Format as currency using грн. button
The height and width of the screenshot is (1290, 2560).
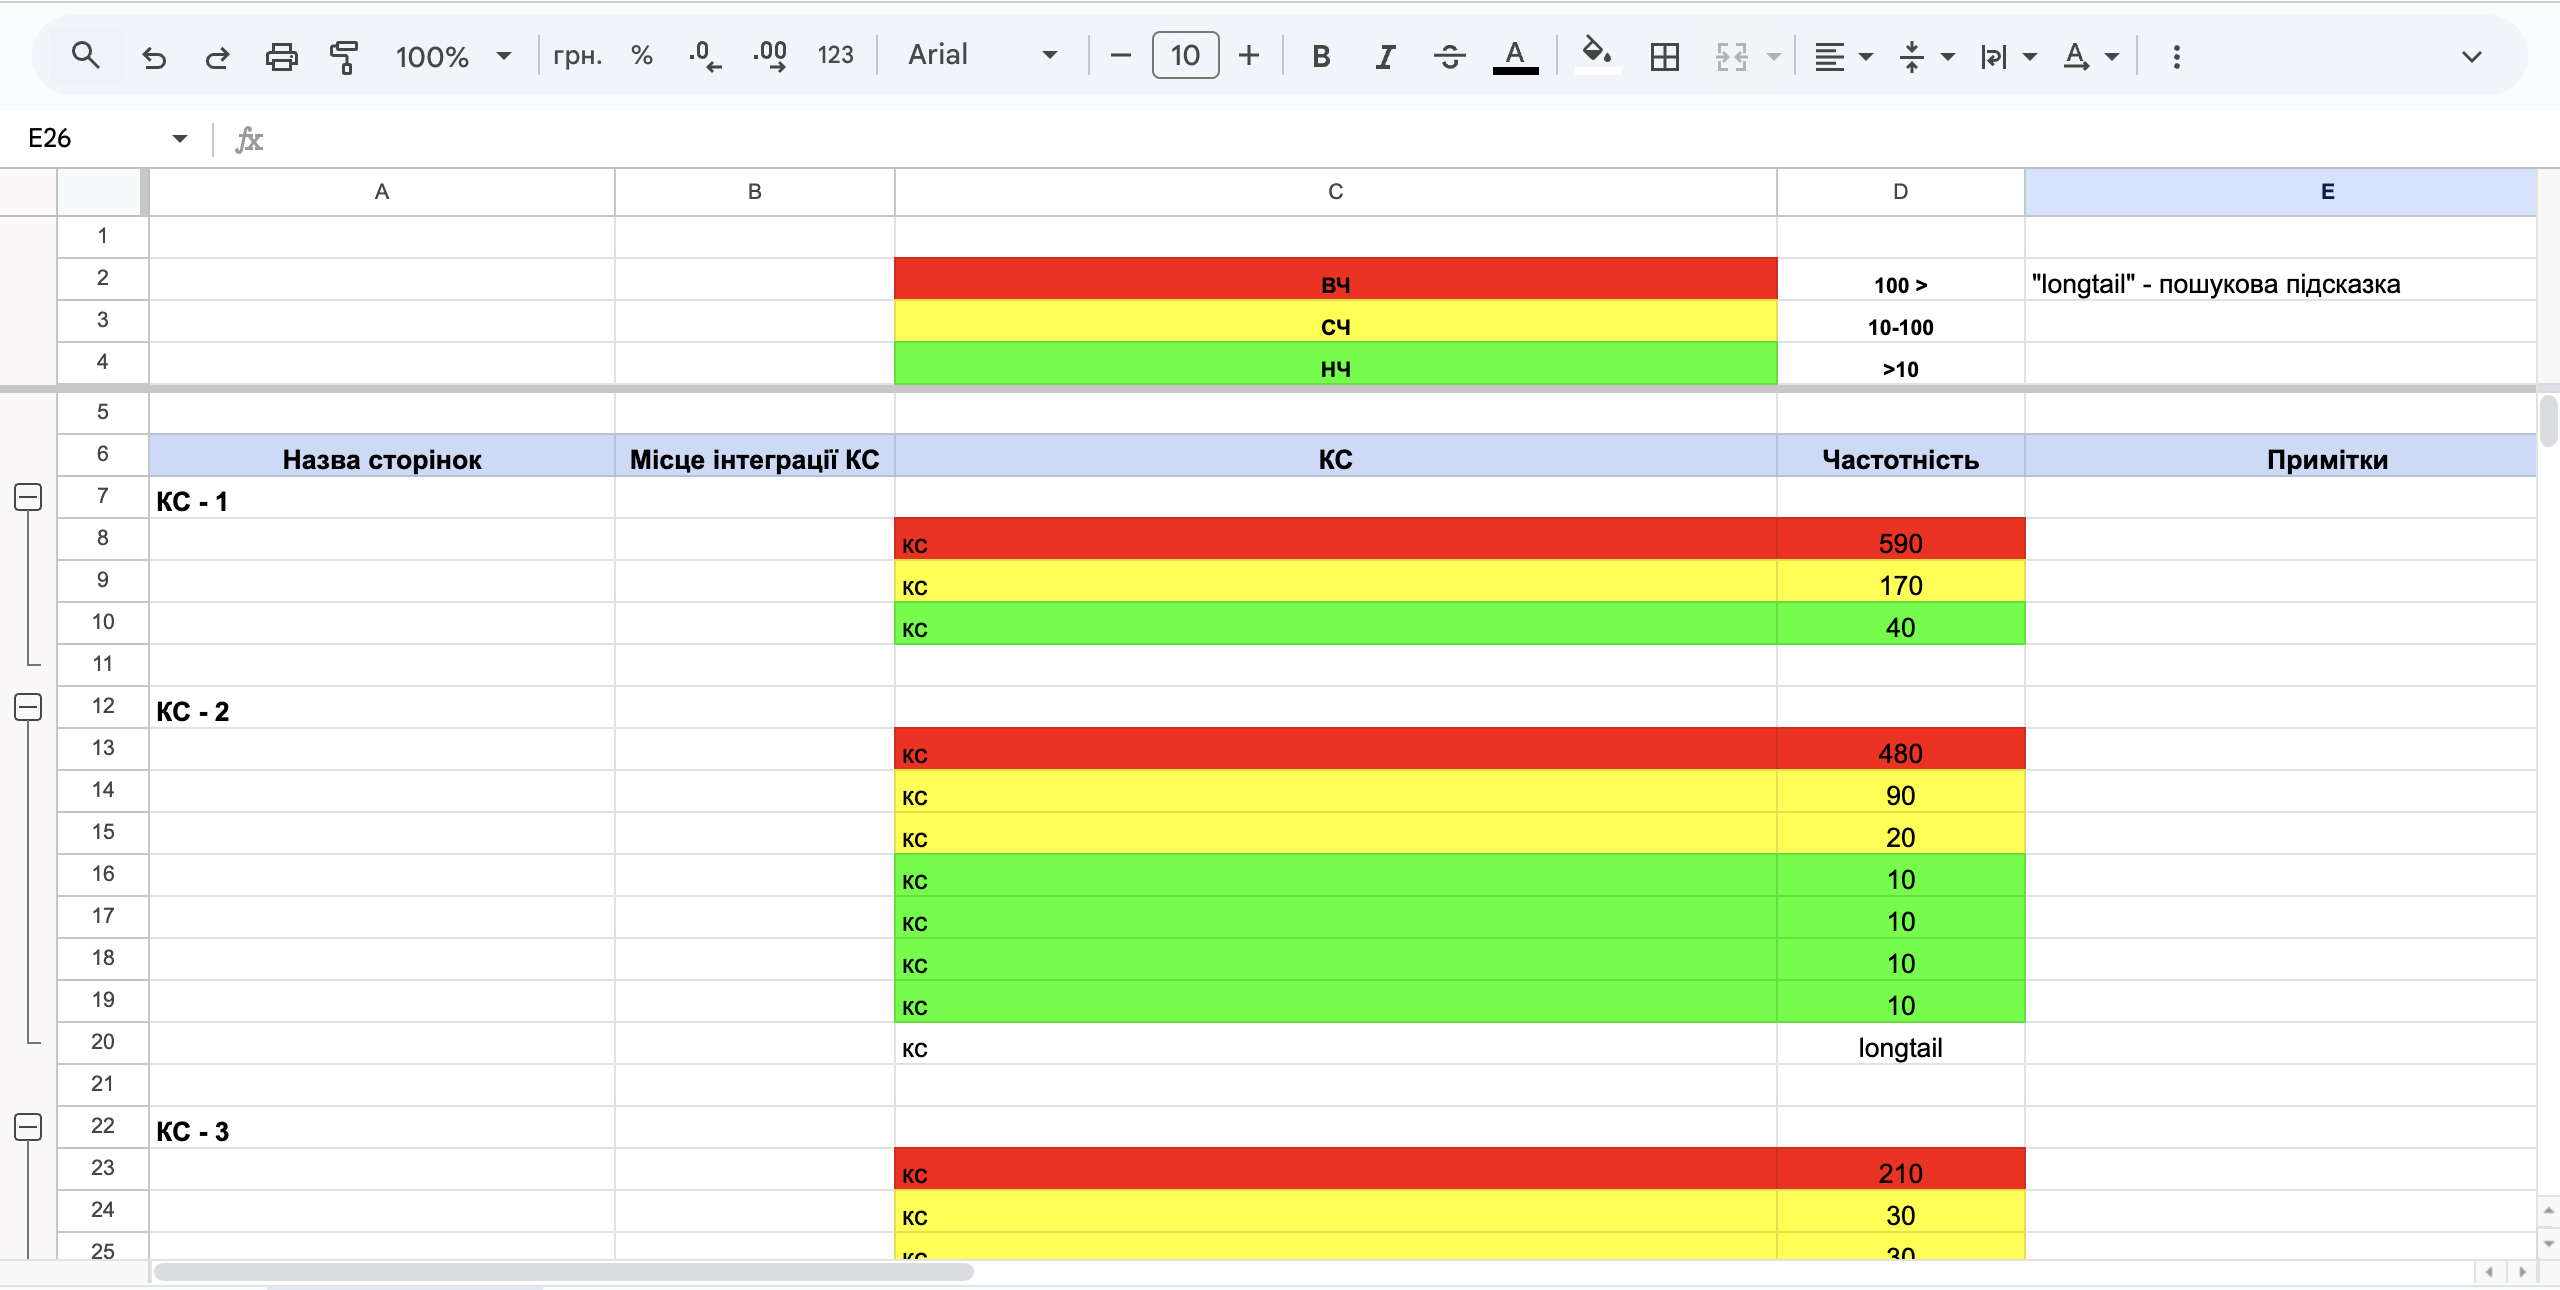577,56
